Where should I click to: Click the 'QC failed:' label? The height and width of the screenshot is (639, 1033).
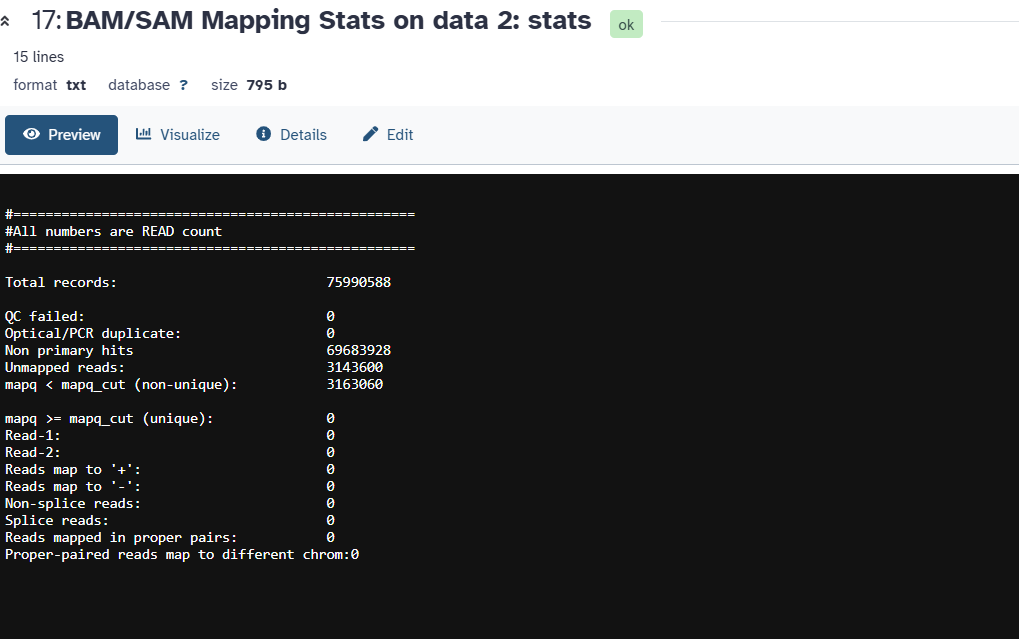coord(45,316)
